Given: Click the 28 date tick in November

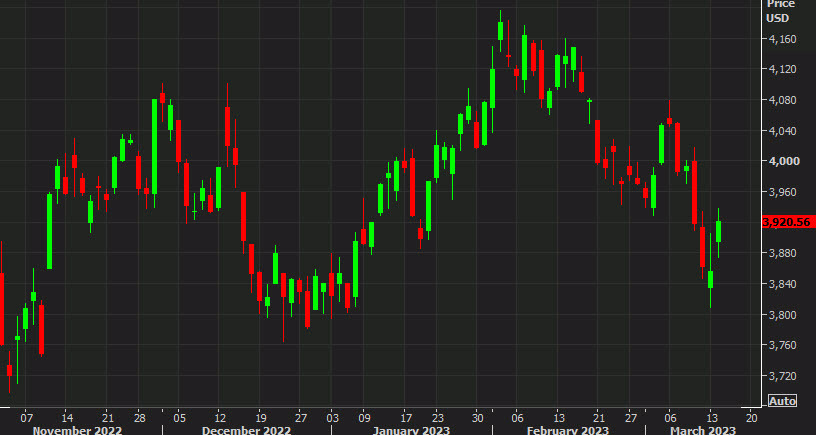Looking at the screenshot, I should pos(139,417).
